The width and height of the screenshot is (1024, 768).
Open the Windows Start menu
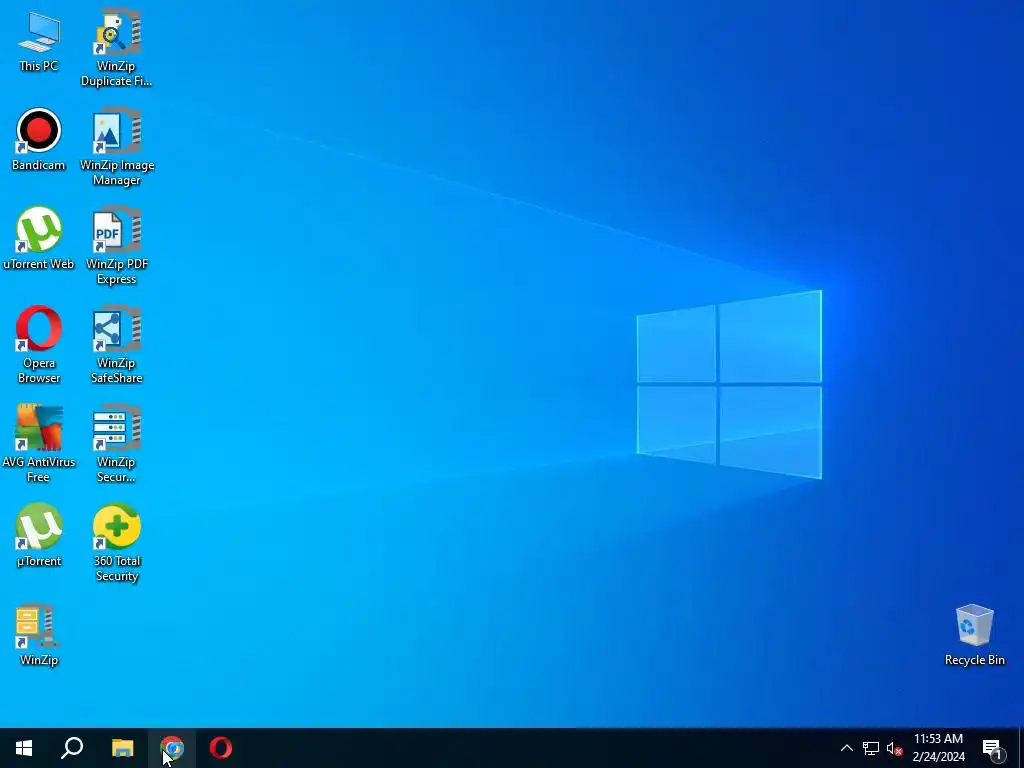click(x=24, y=748)
